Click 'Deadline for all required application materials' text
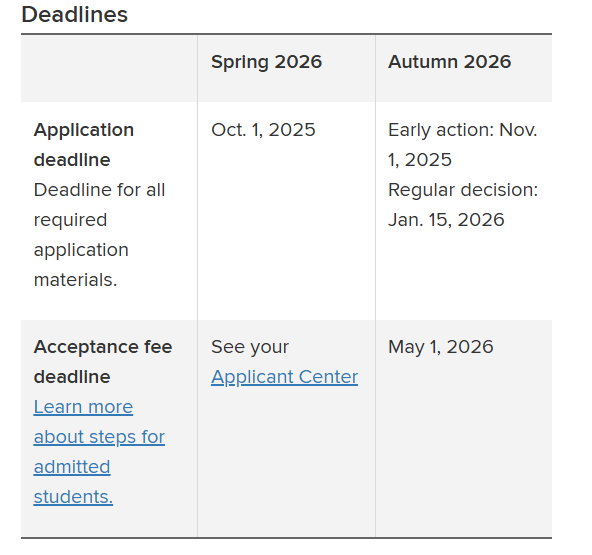 [x=100, y=235]
